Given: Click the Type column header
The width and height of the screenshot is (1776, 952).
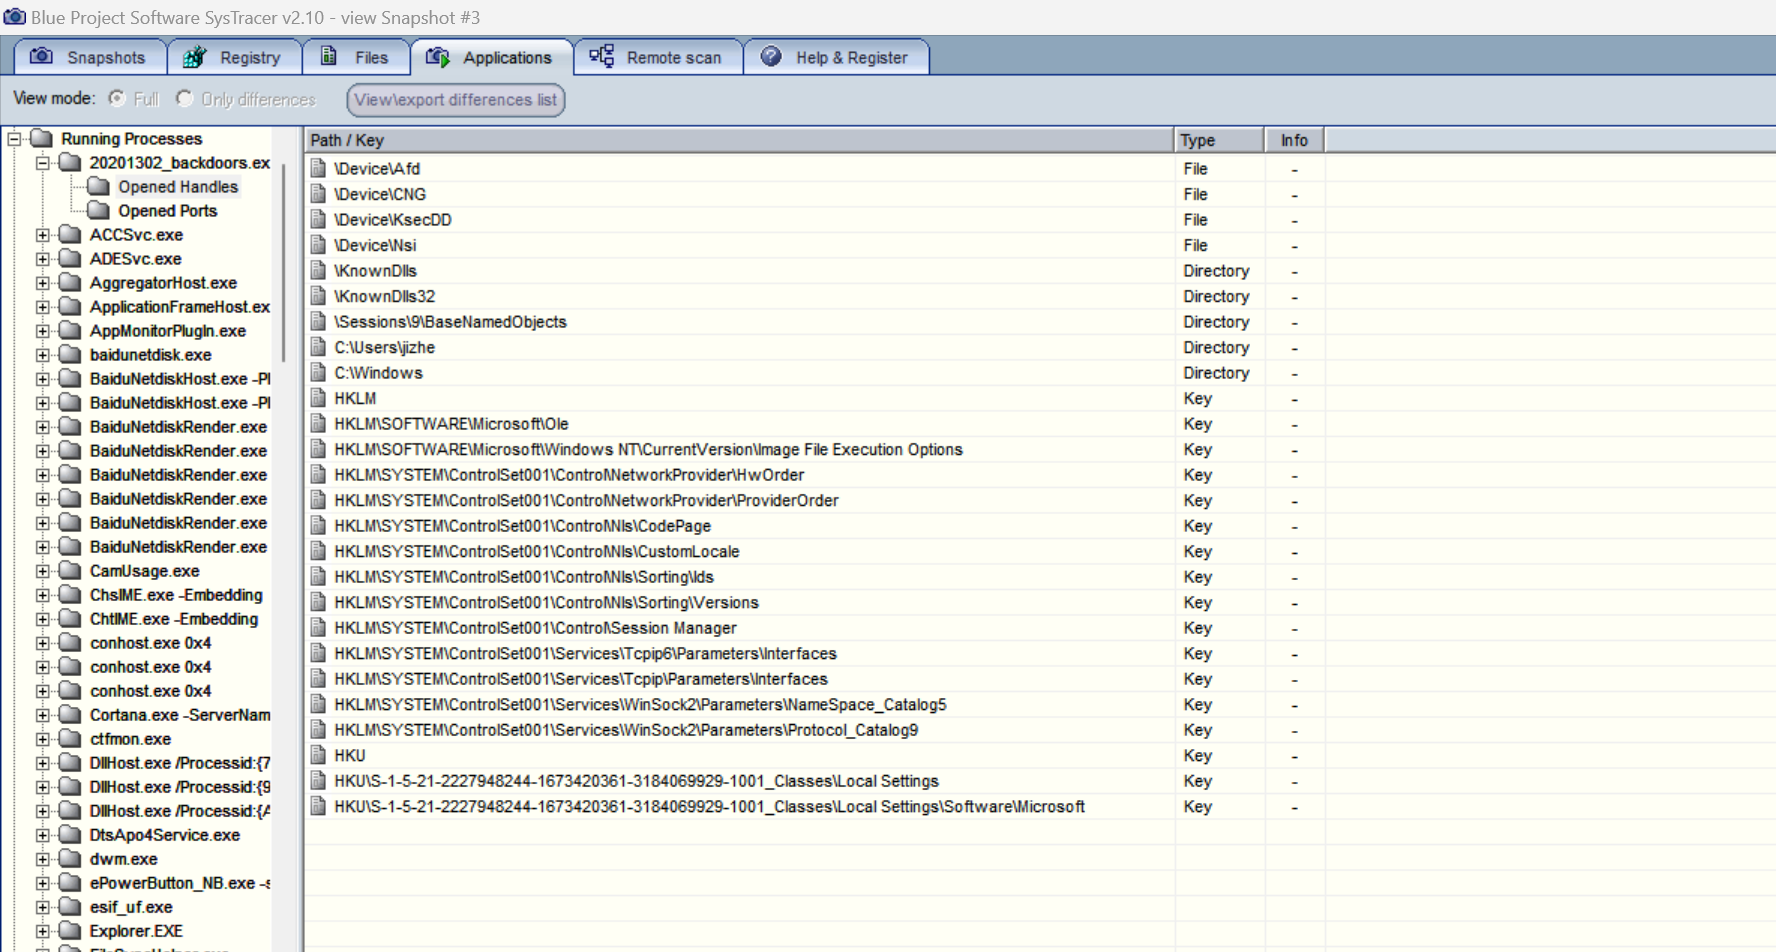Looking at the screenshot, I should tap(1219, 140).
